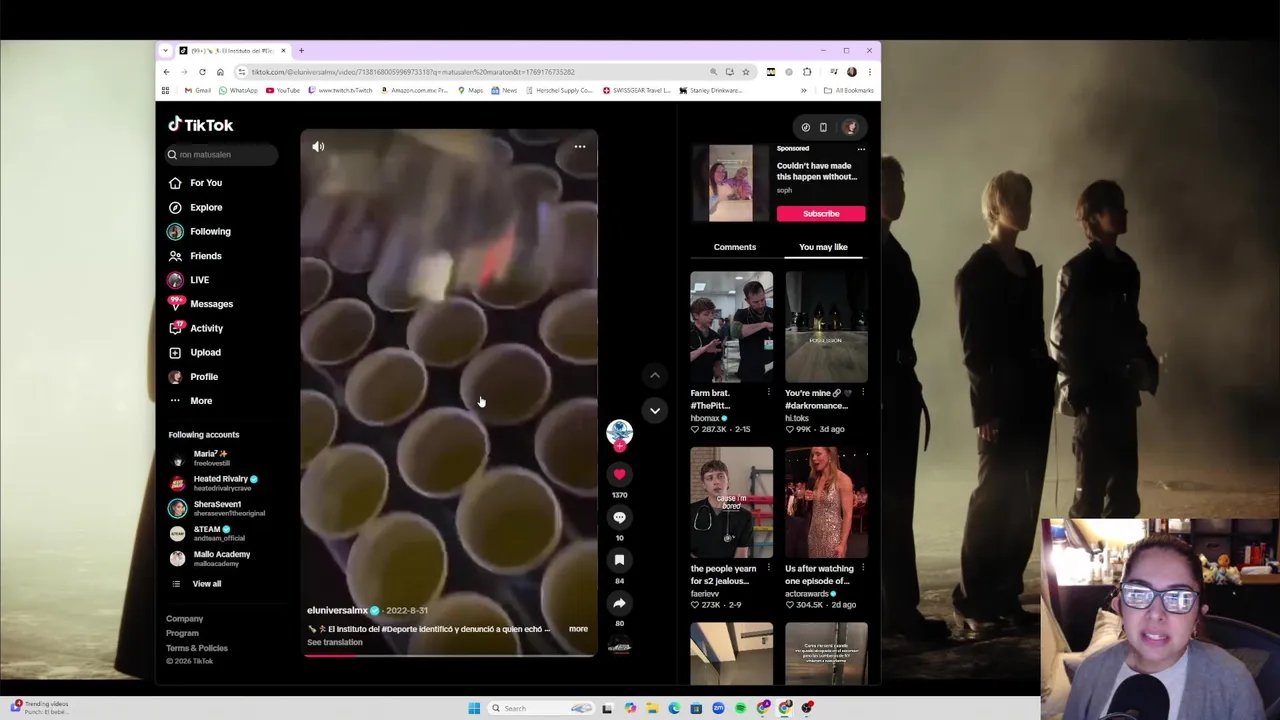
Task: Click the TikTok search field
Action: point(222,155)
